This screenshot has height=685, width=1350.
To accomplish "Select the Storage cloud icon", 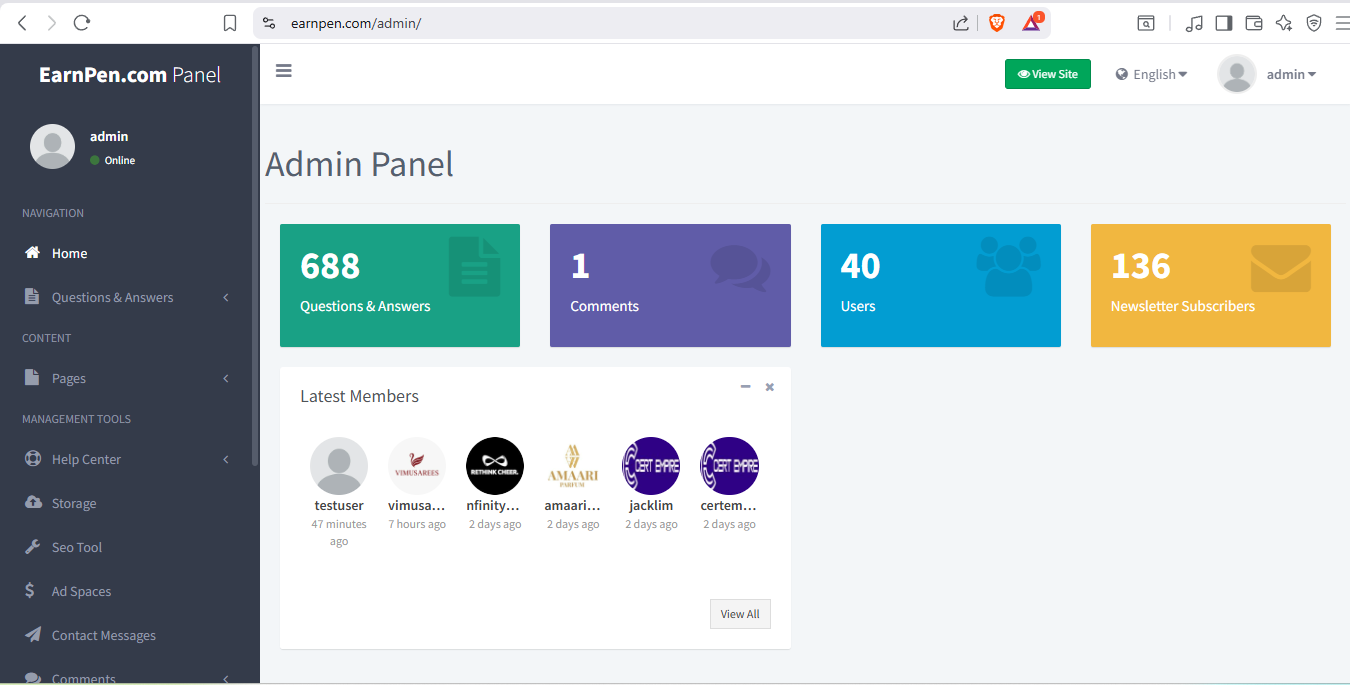I will [x=31, y=503].
